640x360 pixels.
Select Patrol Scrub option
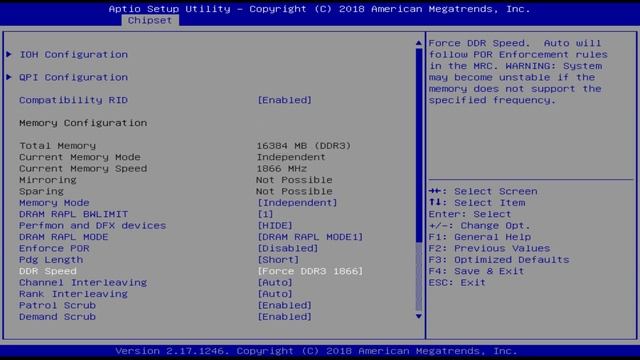(58, 306)
